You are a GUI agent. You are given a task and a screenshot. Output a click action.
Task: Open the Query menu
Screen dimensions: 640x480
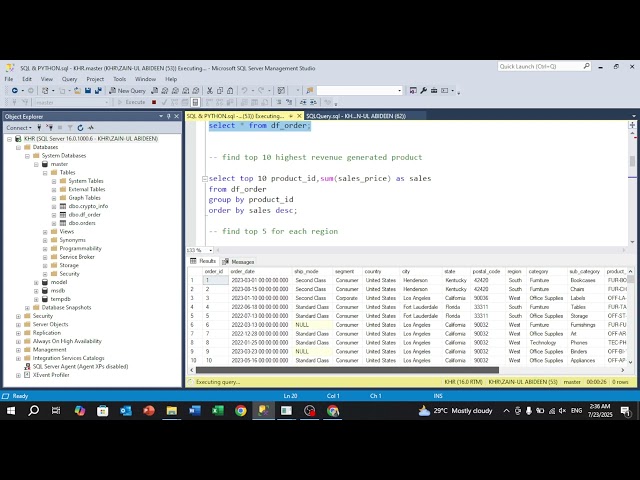(x=69, y=79)
